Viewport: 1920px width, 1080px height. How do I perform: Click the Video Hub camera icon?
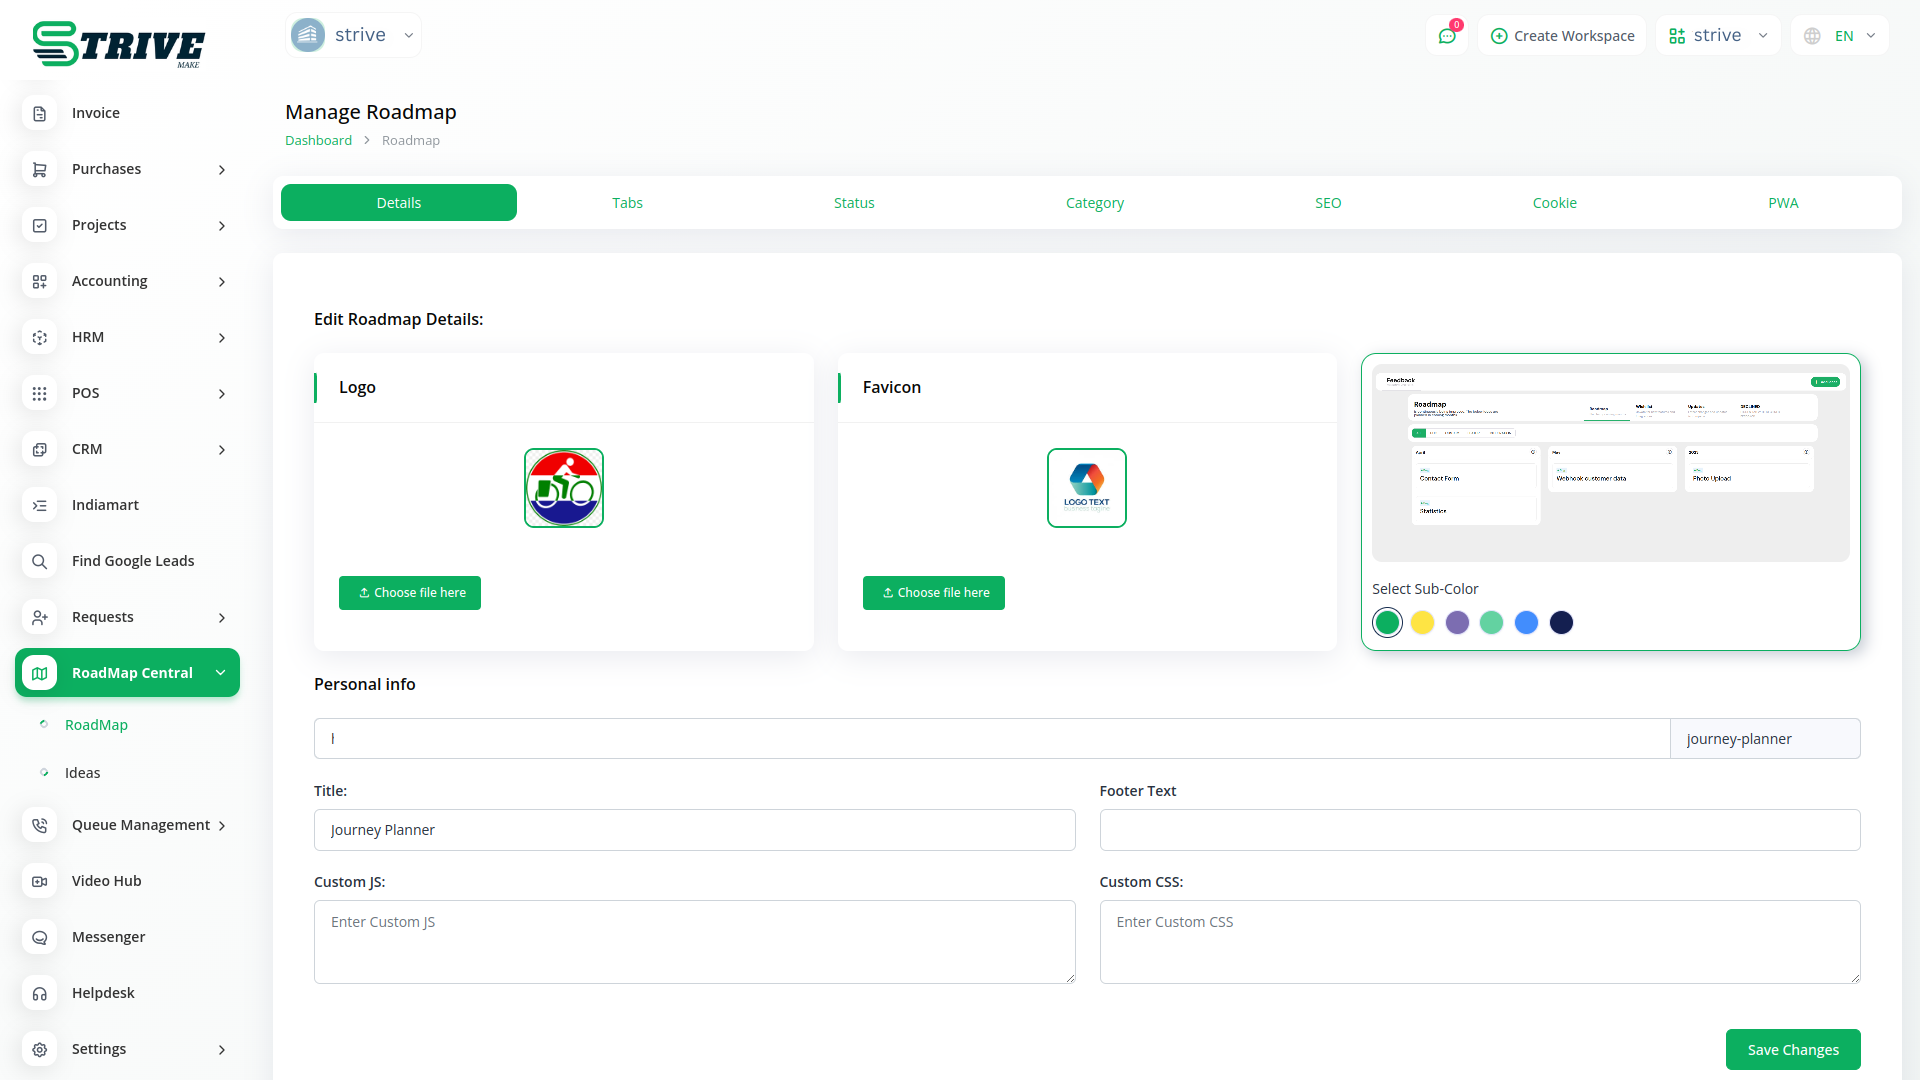tap(40, 882)
